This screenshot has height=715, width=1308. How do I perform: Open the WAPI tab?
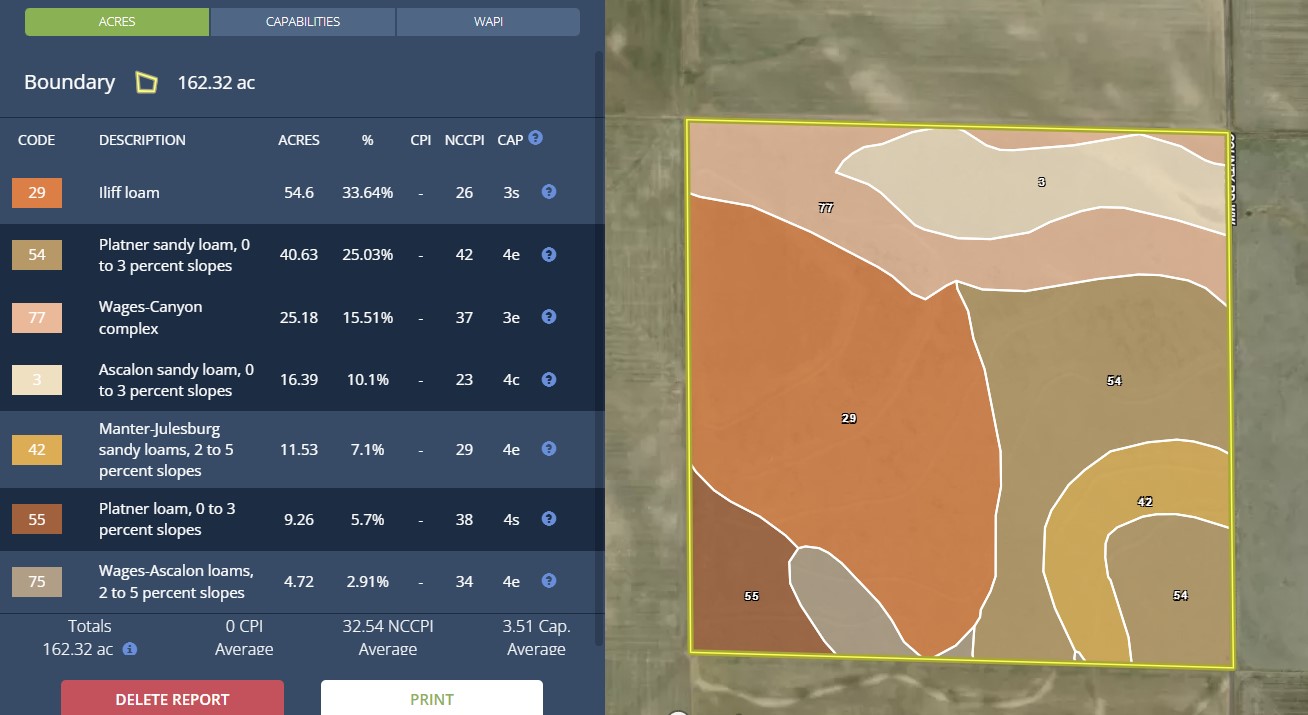point(488,22)
